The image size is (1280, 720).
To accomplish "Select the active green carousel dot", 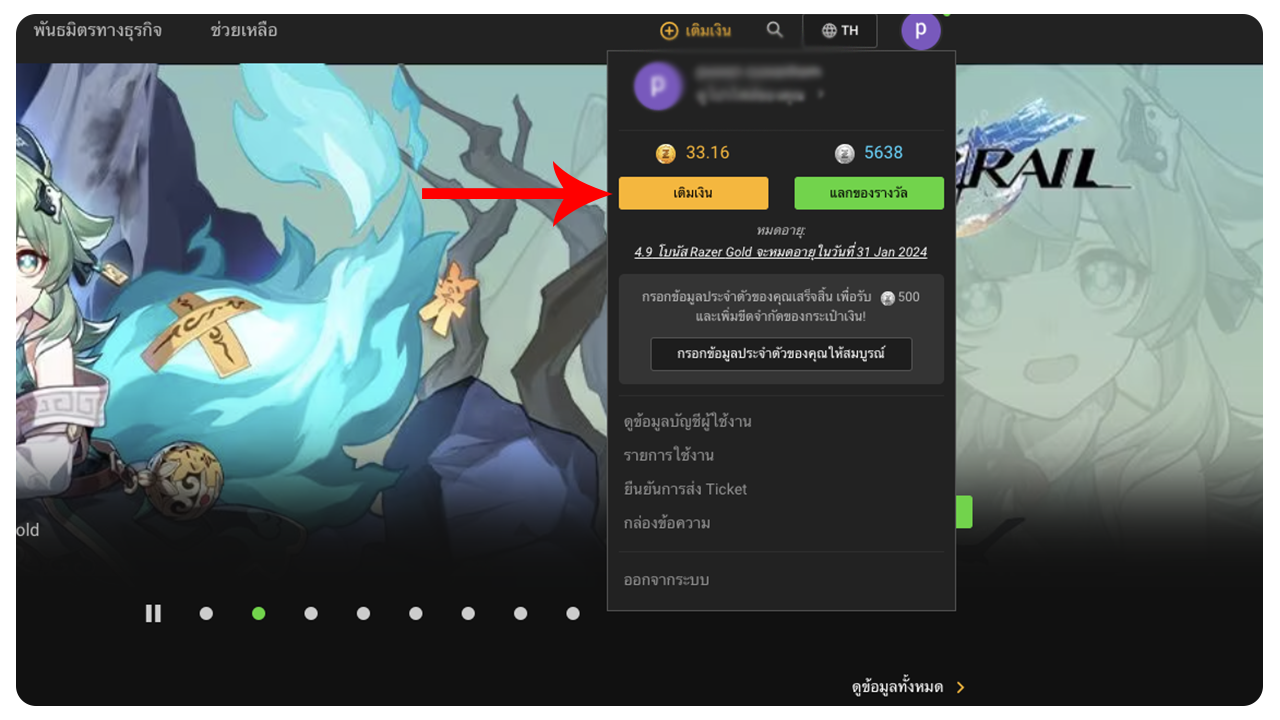I will click(259, 613).
